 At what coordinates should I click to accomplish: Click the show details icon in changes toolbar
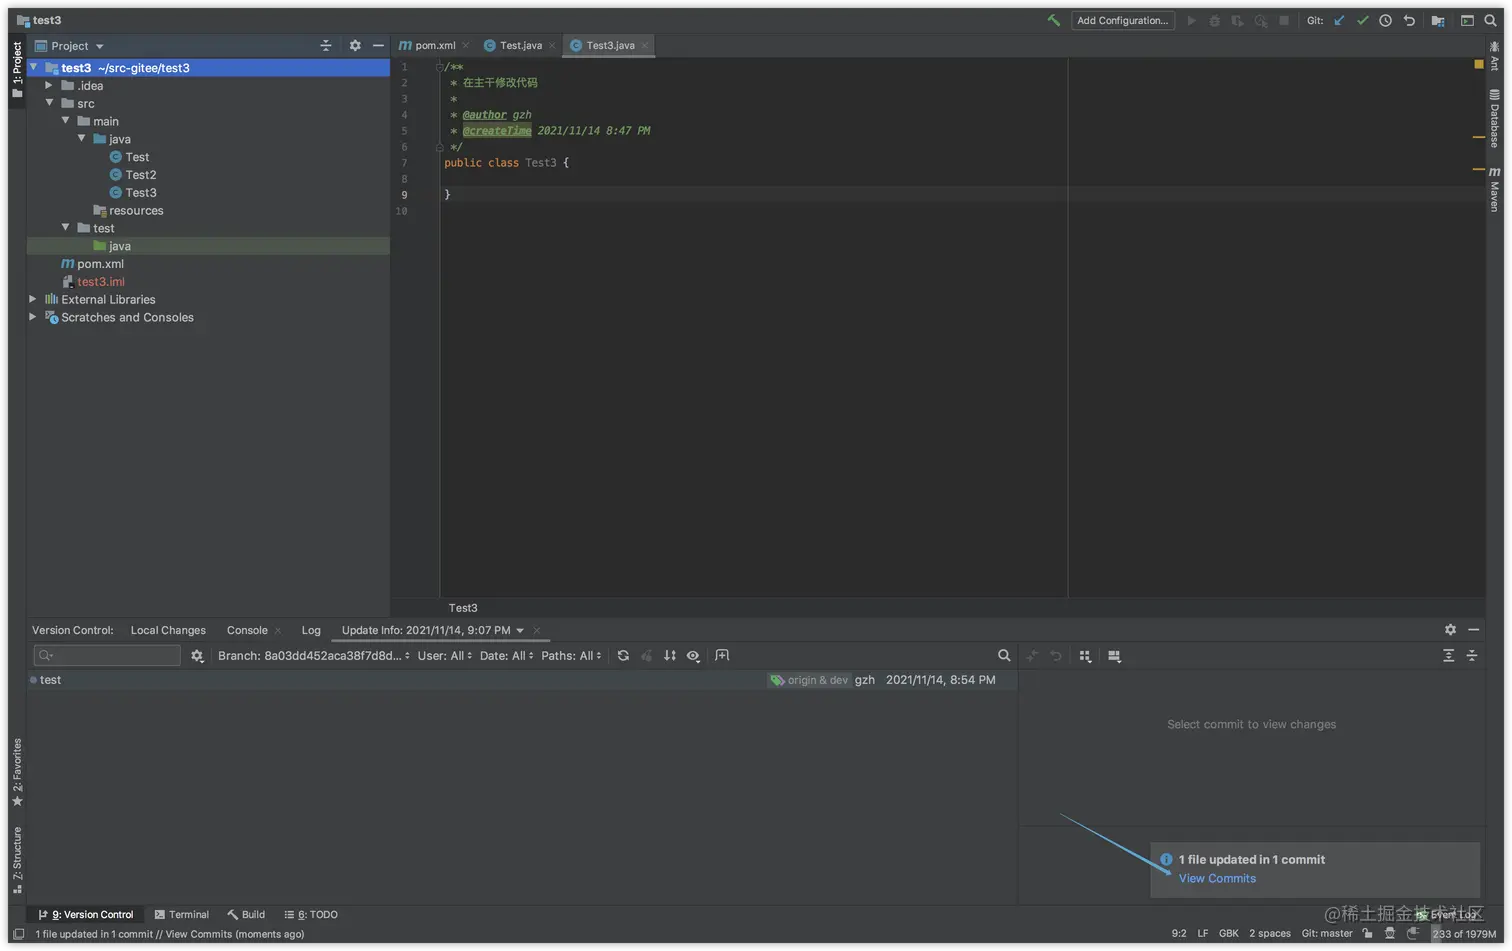(1114, 656)
